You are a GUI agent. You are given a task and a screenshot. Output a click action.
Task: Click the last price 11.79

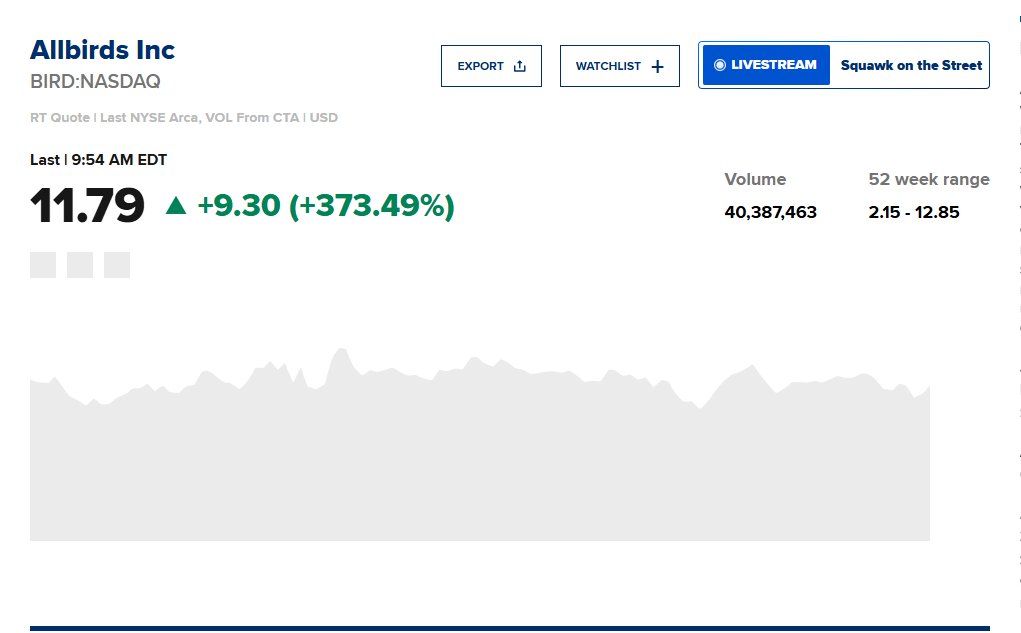click(x=87, y=206)
